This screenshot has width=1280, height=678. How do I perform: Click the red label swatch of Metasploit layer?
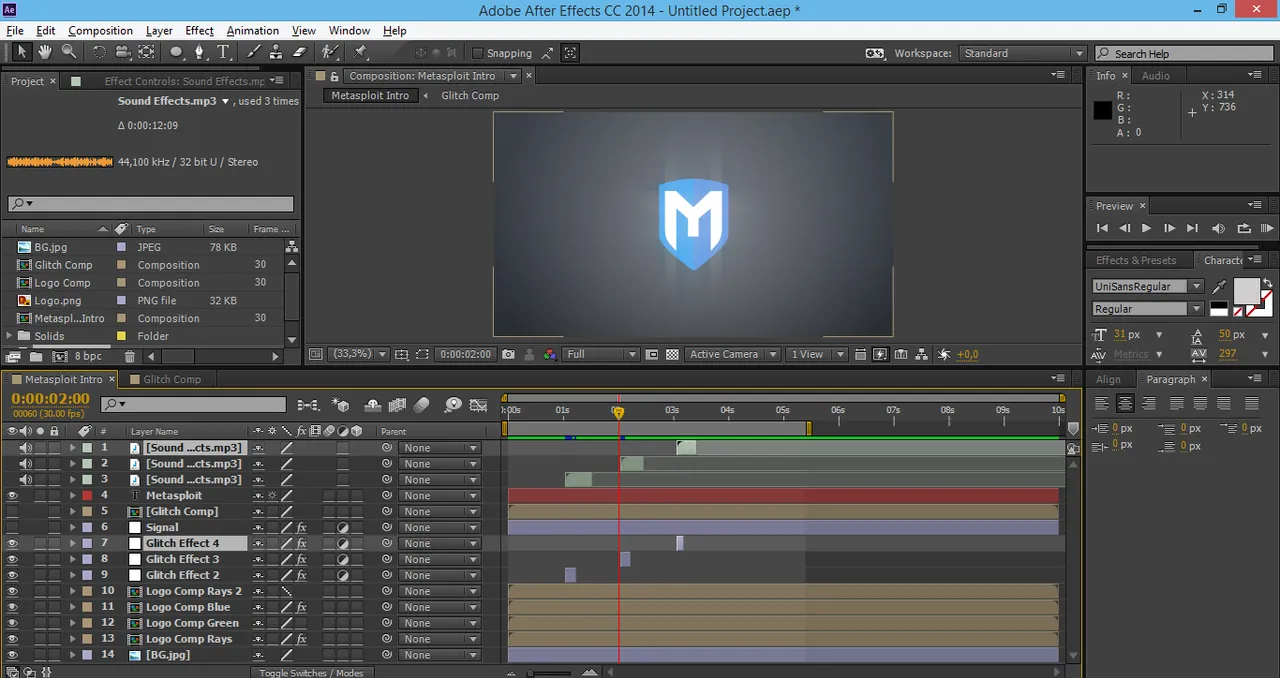(x=87, y=496)
